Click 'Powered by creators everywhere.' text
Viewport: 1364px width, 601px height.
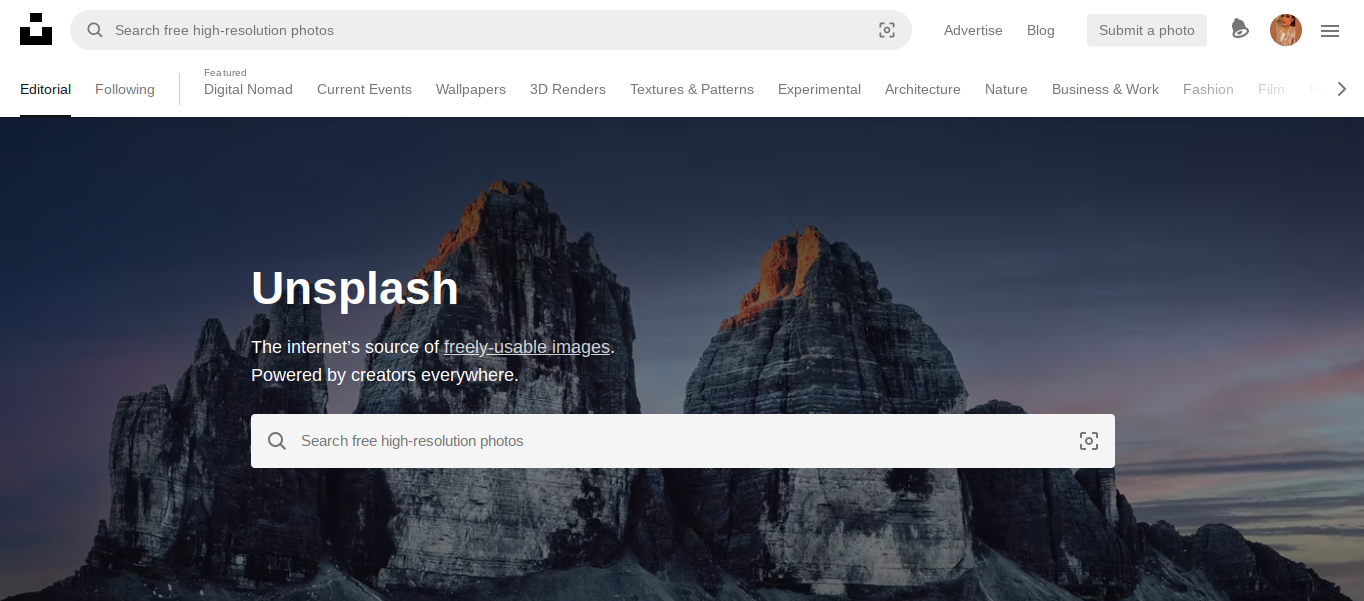pyautogui.click(x=385, y=375)
